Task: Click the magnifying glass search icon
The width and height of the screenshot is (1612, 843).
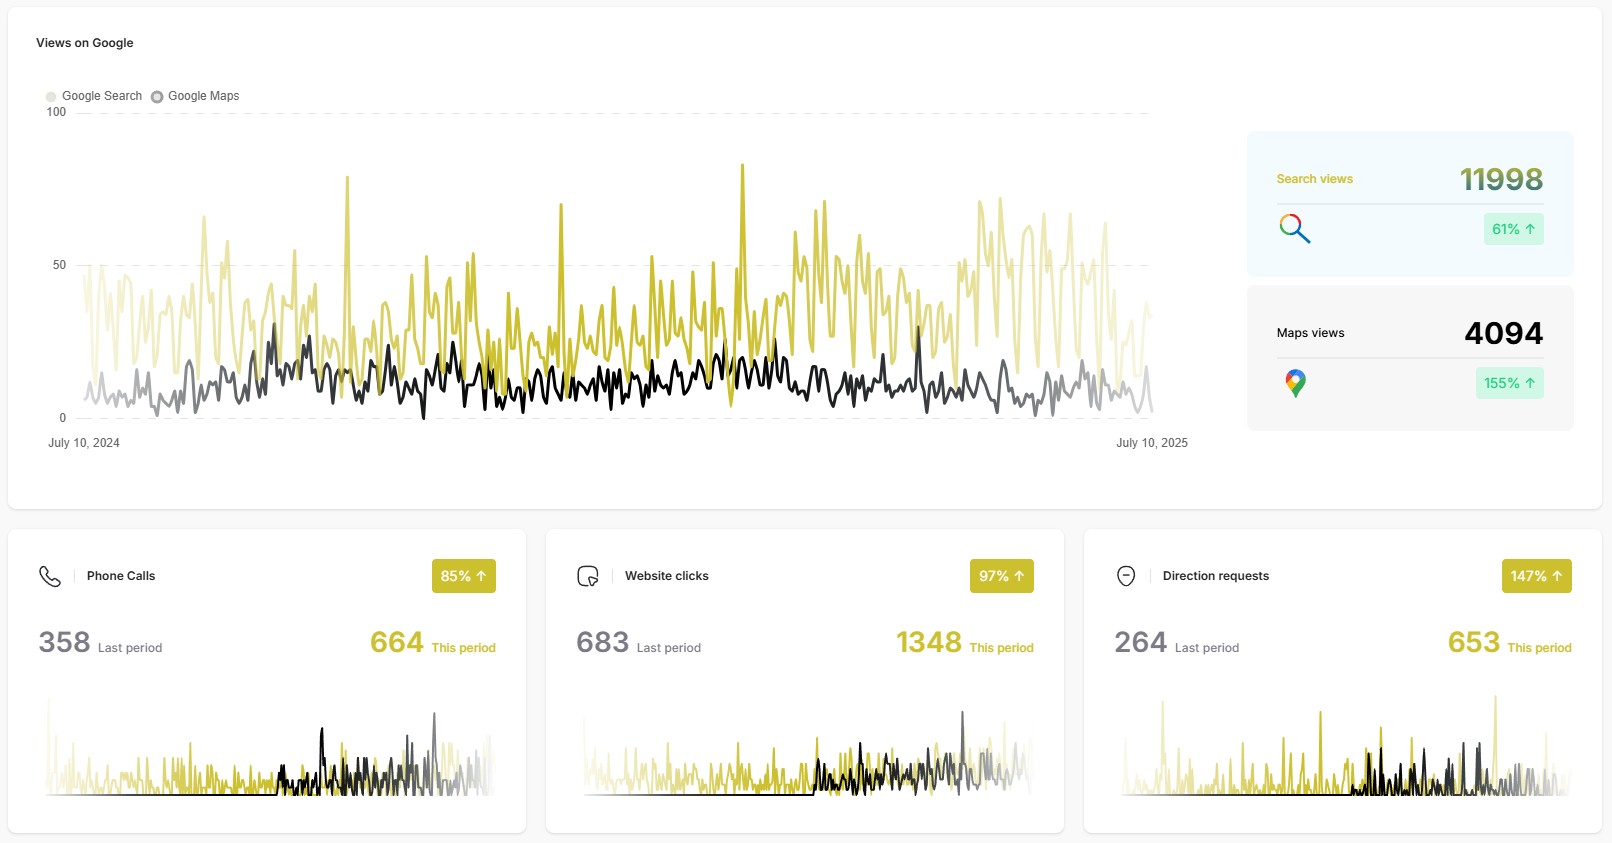Action: click(1294, 229)
